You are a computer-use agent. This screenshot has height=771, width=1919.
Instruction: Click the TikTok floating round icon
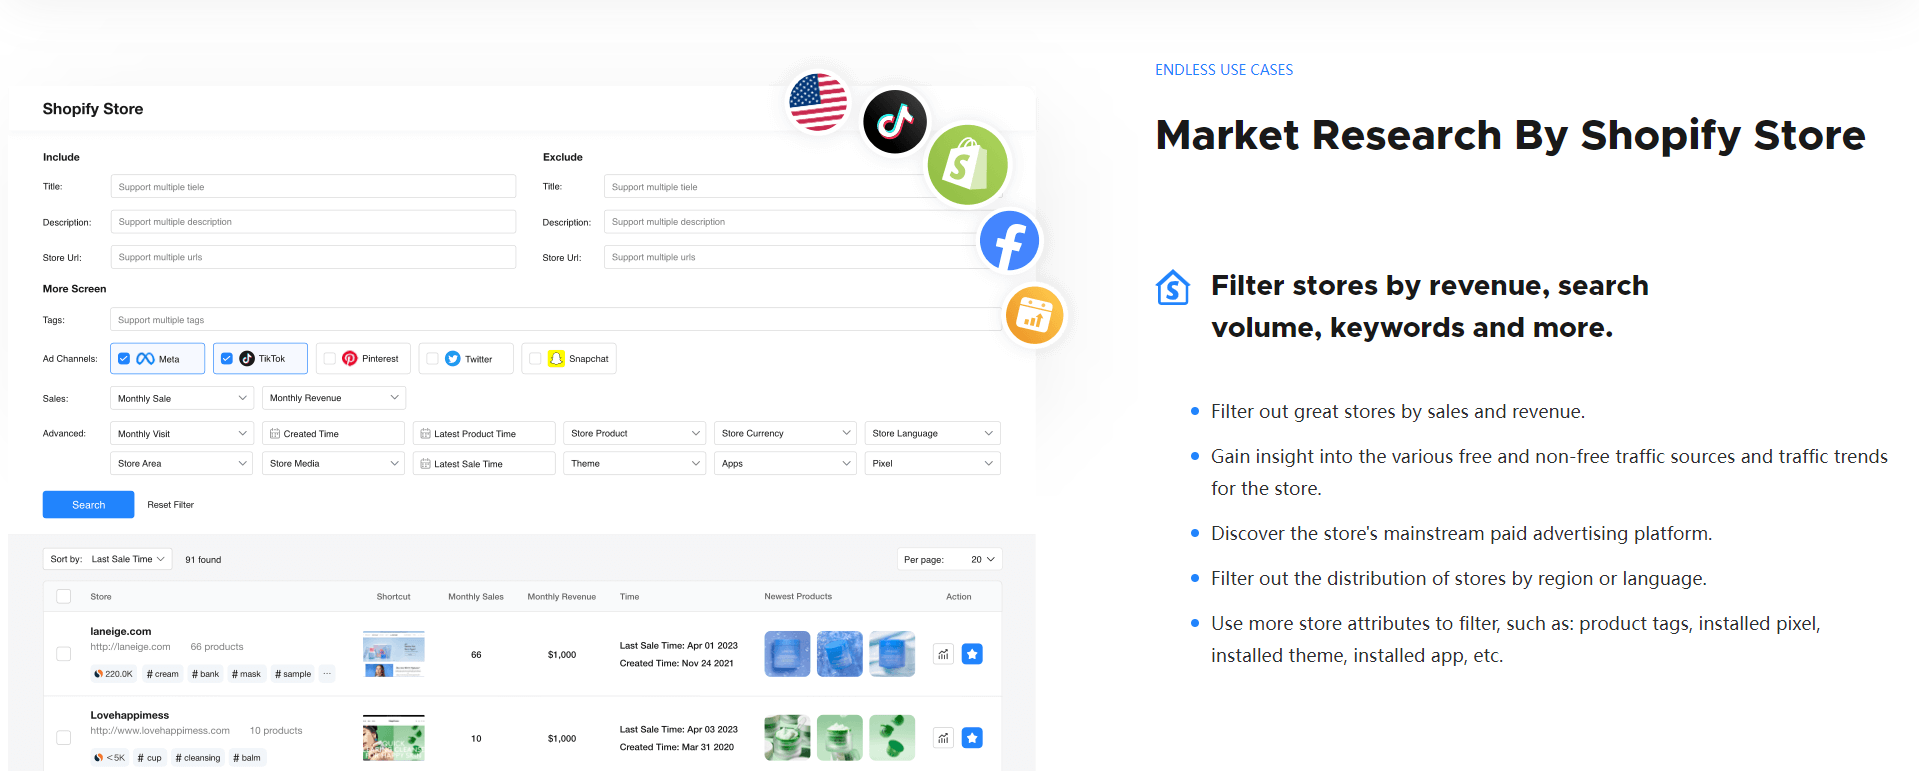pyautogui.click(x=895, y=122)
